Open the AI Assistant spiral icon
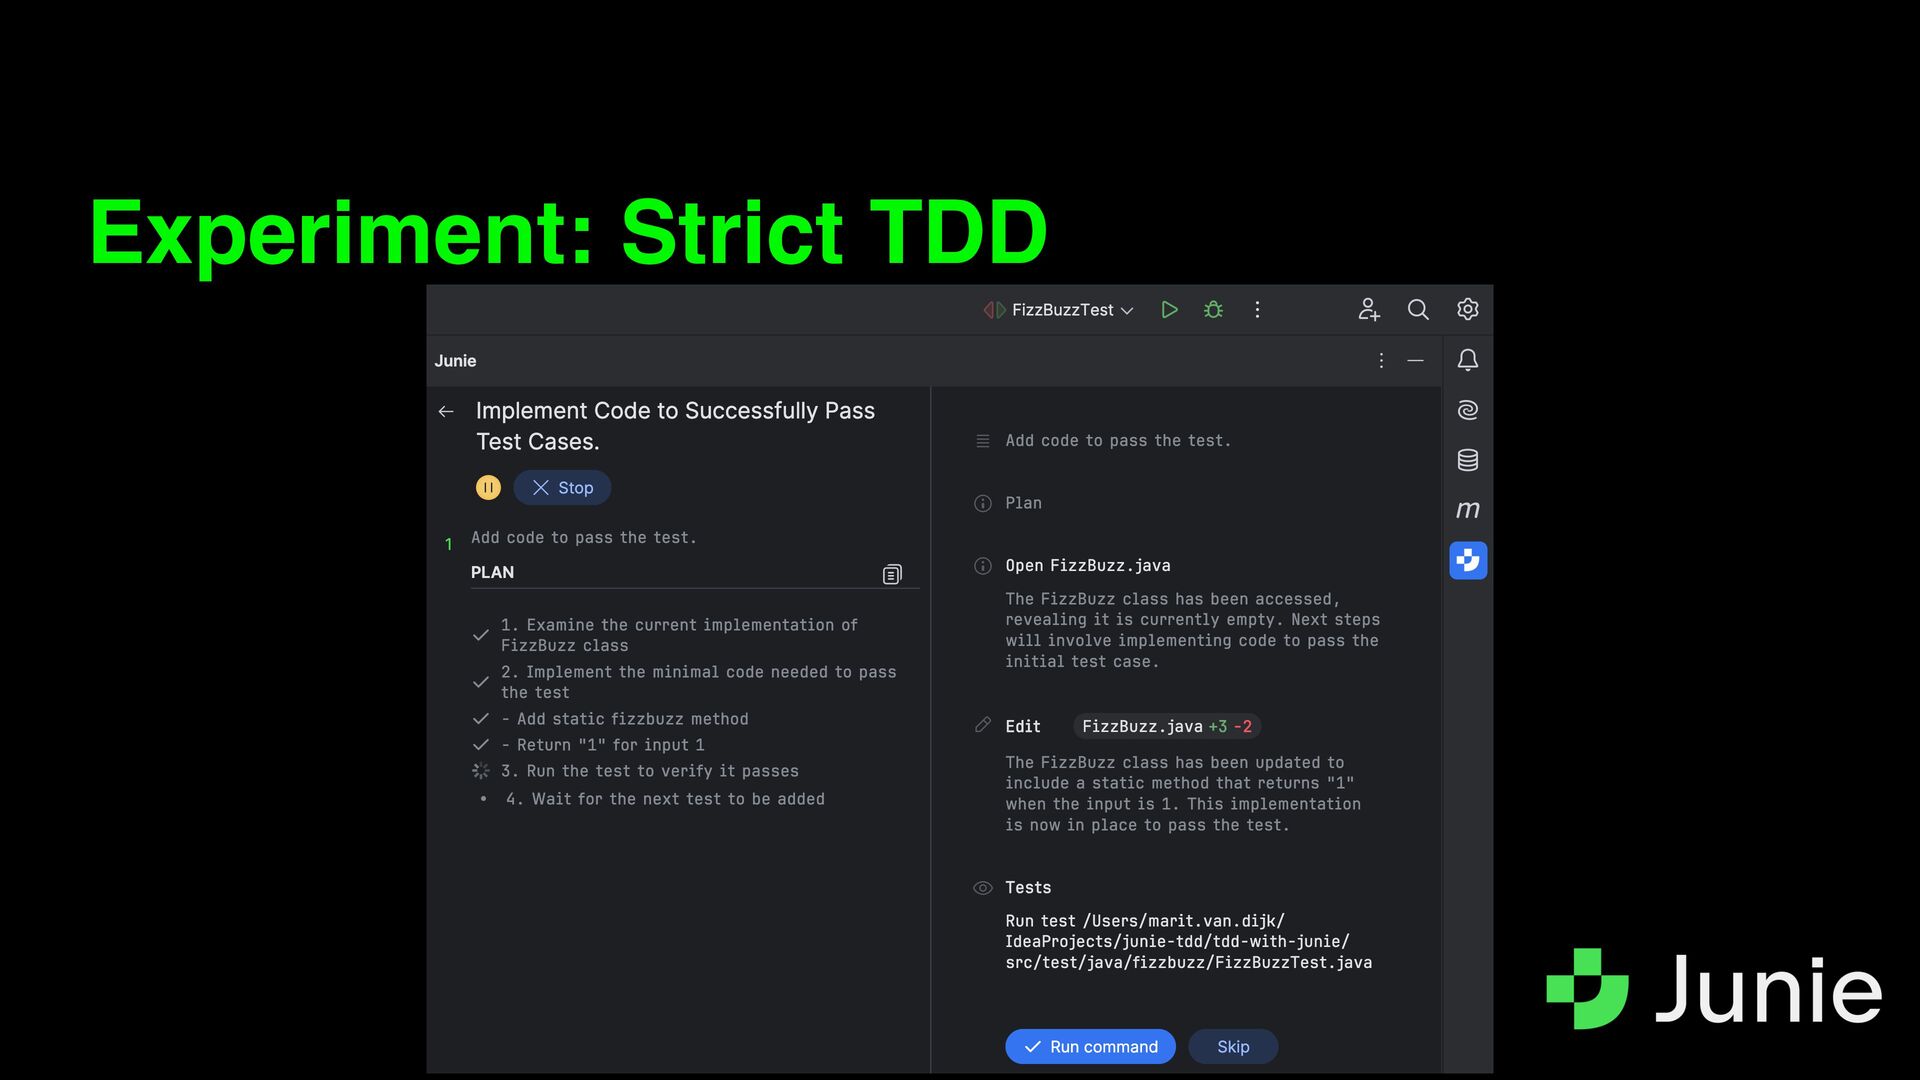Image resolution: width=1920 pixels, height=1080 pixels. pos(1467,410)
